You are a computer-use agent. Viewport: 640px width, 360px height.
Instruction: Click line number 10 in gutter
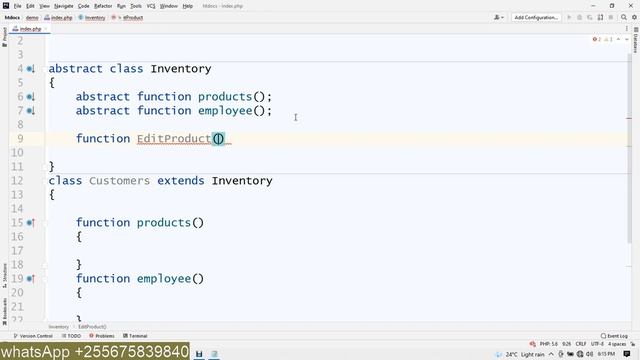click(x=17, y=153)
